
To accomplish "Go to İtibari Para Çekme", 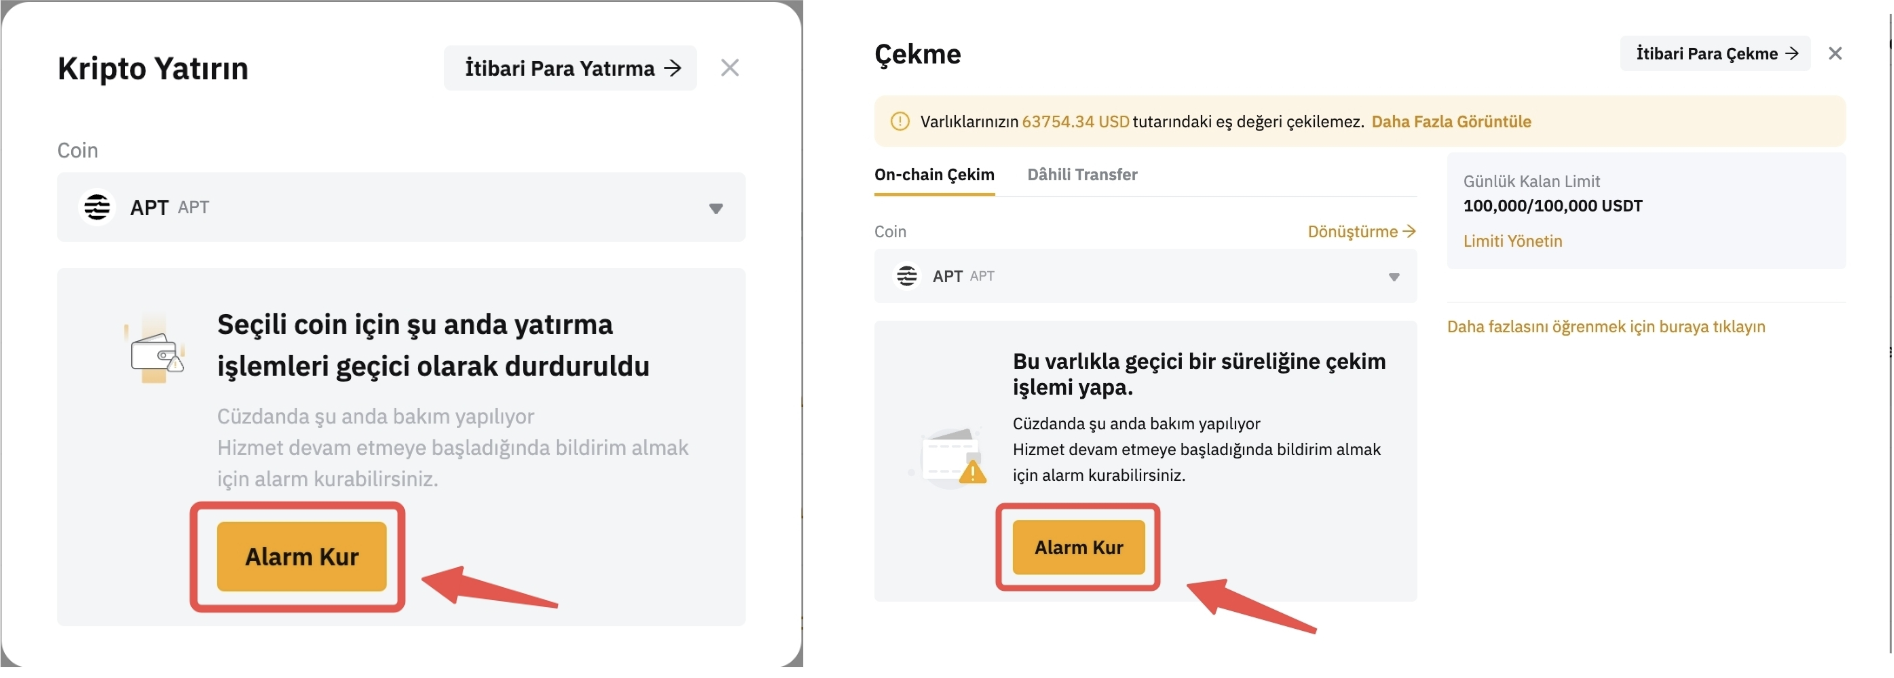I will (x=1715, y=54).
